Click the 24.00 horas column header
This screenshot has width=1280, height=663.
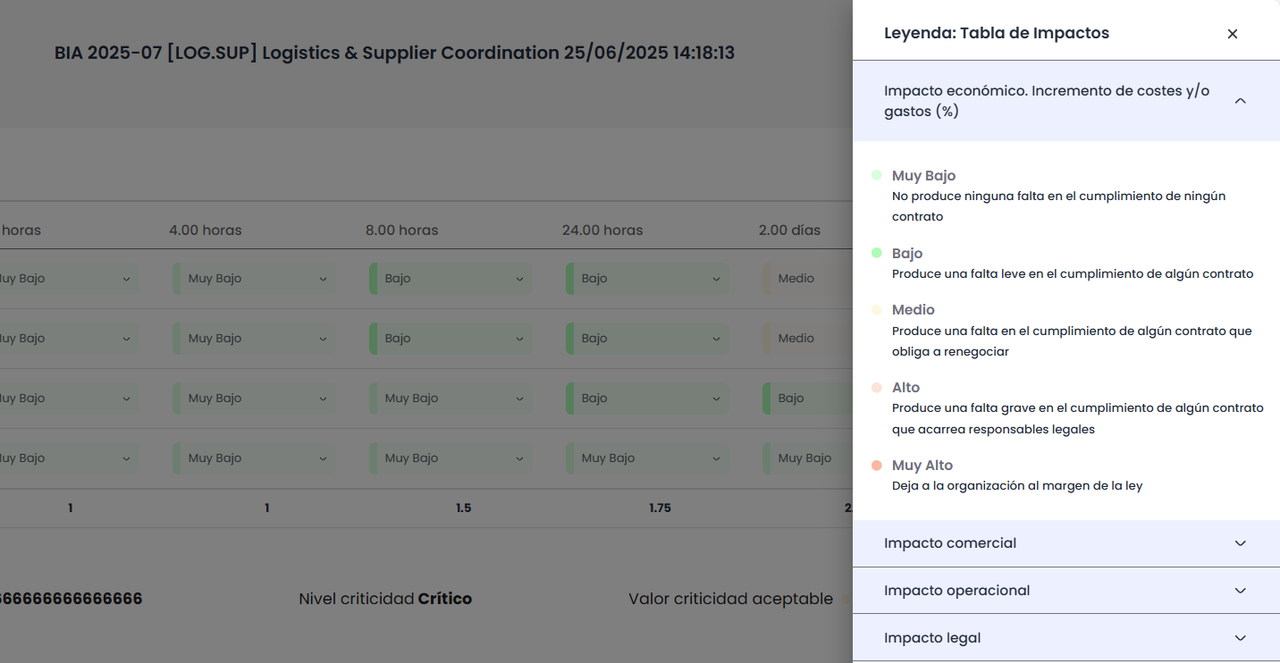[602, 230]
